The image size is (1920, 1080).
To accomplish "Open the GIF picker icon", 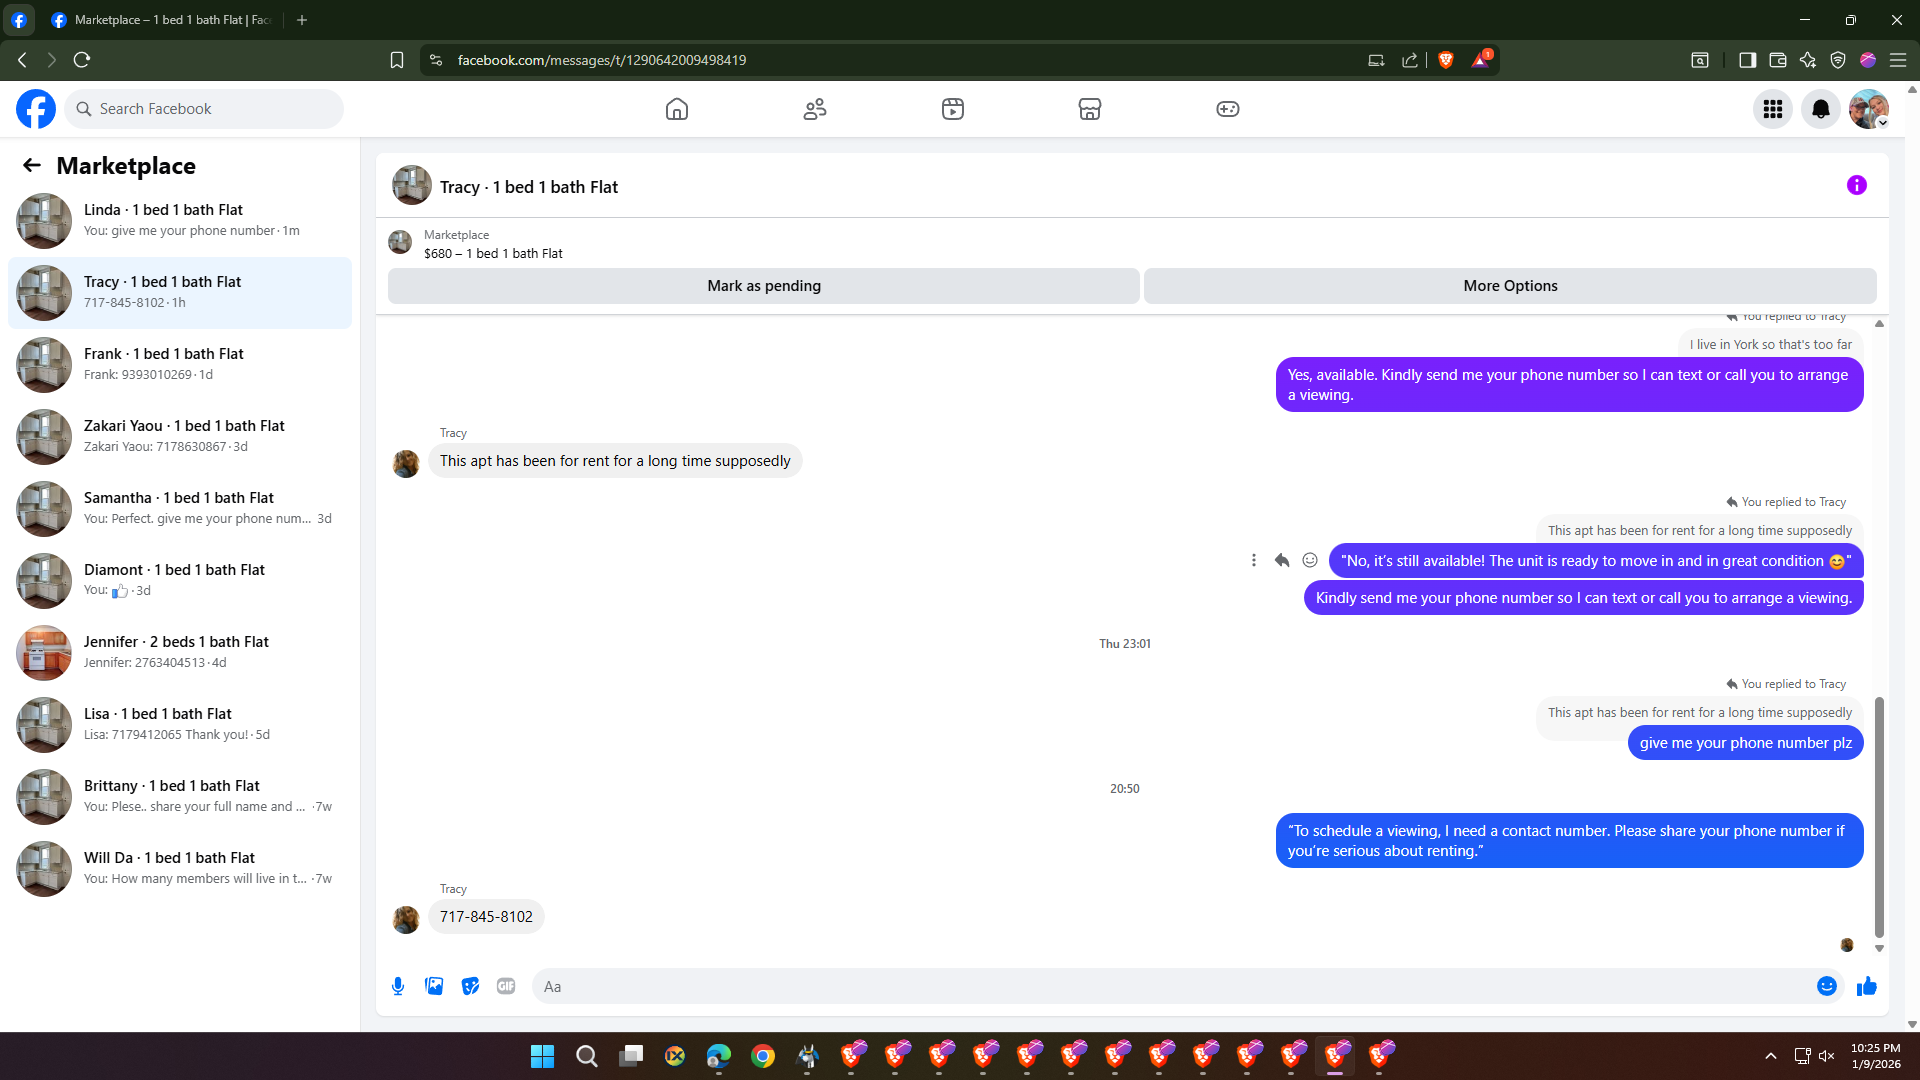I will [506, 986].
